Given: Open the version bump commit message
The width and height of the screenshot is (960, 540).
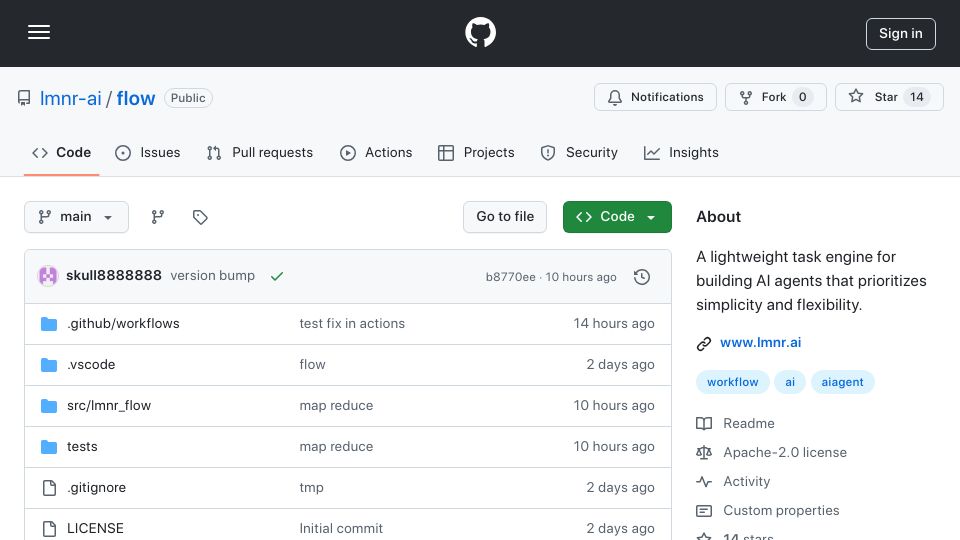Looking at the screenshot, I should pyautogui.click(x=212, y=276).
